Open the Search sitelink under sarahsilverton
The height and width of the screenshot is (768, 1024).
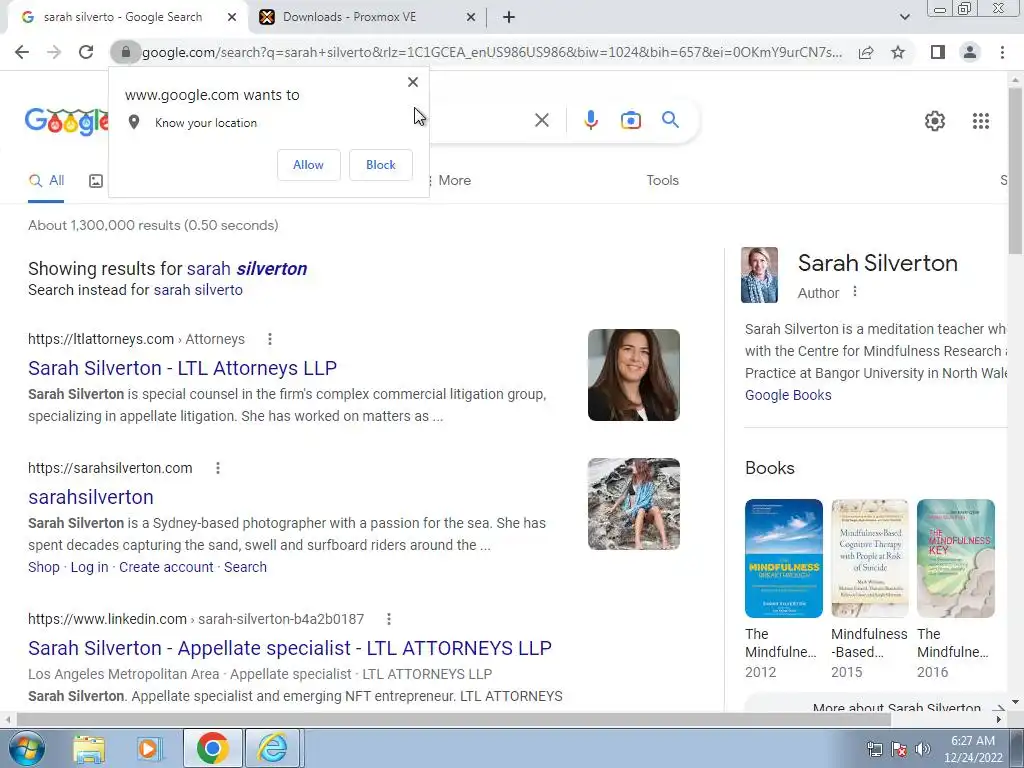pyautogui.click(x=245, y=567)
